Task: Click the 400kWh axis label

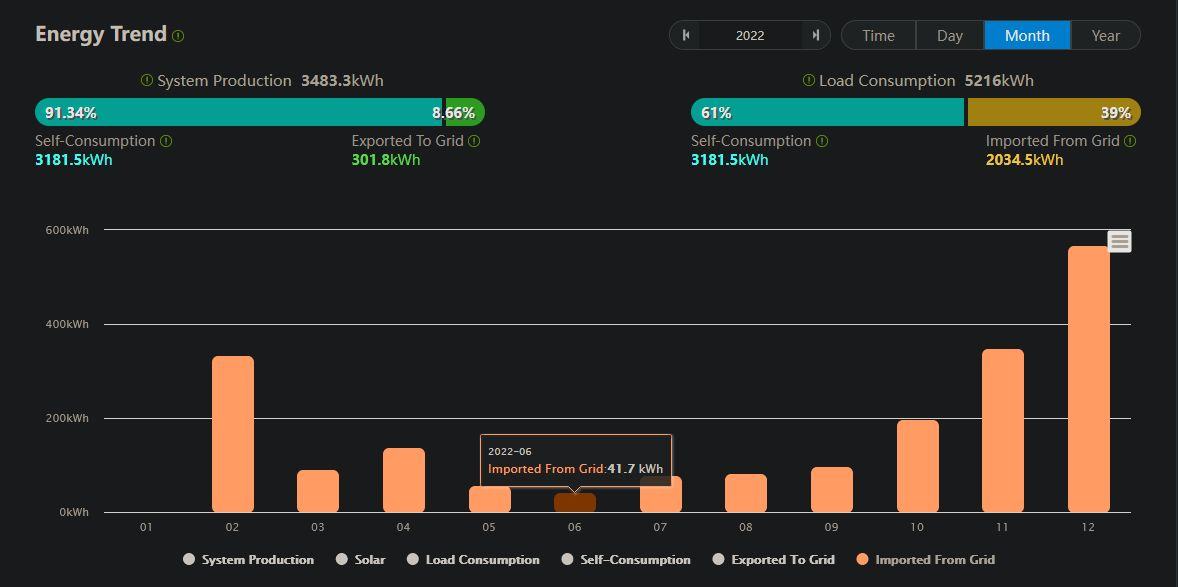Action: pos(66,324)
